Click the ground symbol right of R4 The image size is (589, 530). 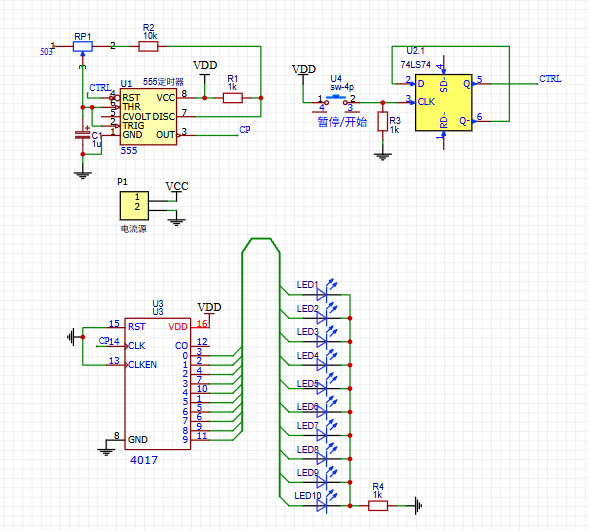point(418,506)
